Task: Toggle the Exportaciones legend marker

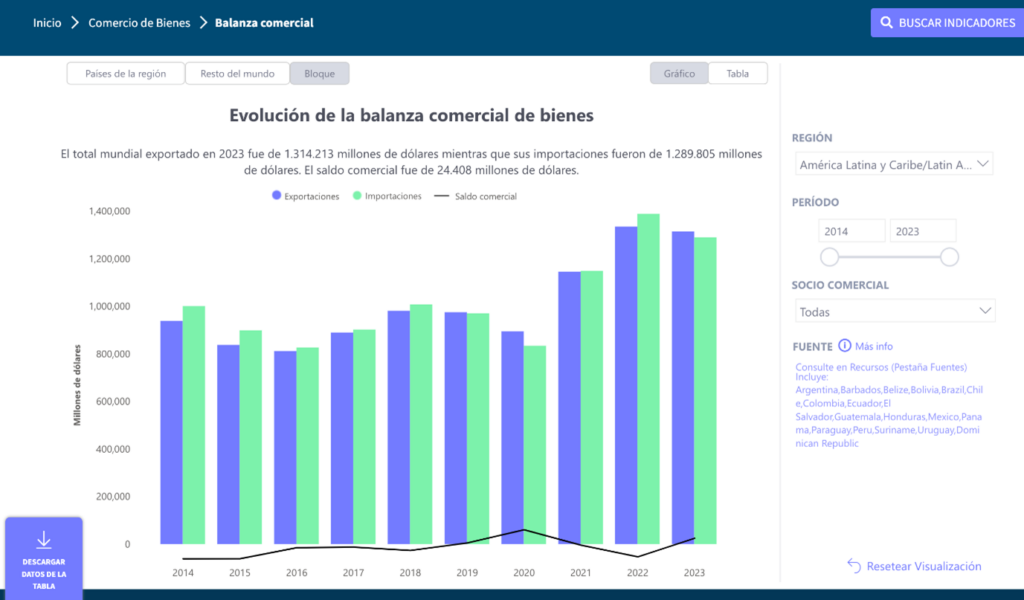Action: point(277,197)
